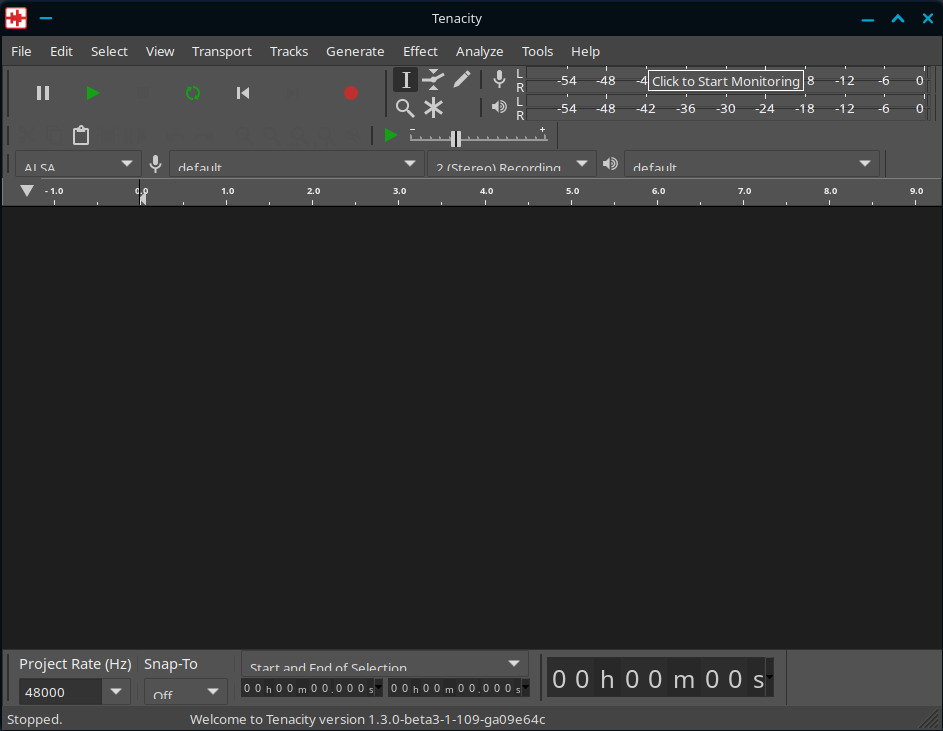Toggle loop playback

193,93
